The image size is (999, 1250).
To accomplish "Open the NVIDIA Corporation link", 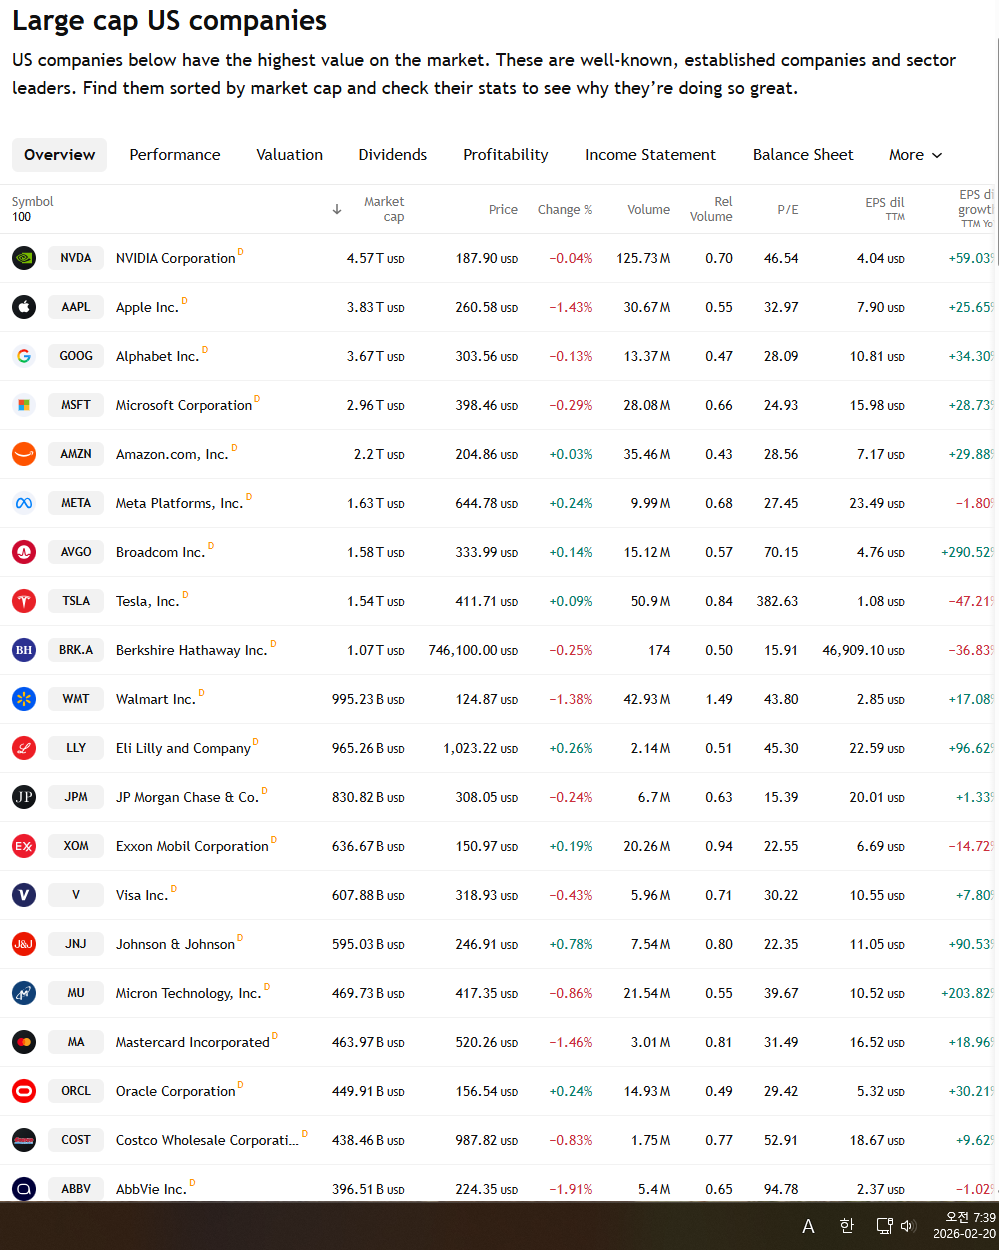I will click(176, 258).
